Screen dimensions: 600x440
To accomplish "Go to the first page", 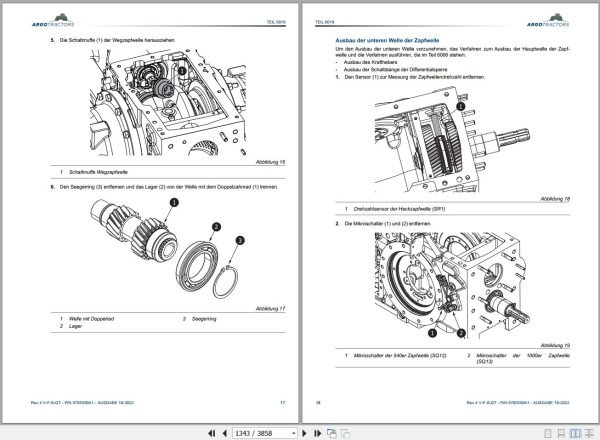I will pyautogui.click(x=211, y=433).
